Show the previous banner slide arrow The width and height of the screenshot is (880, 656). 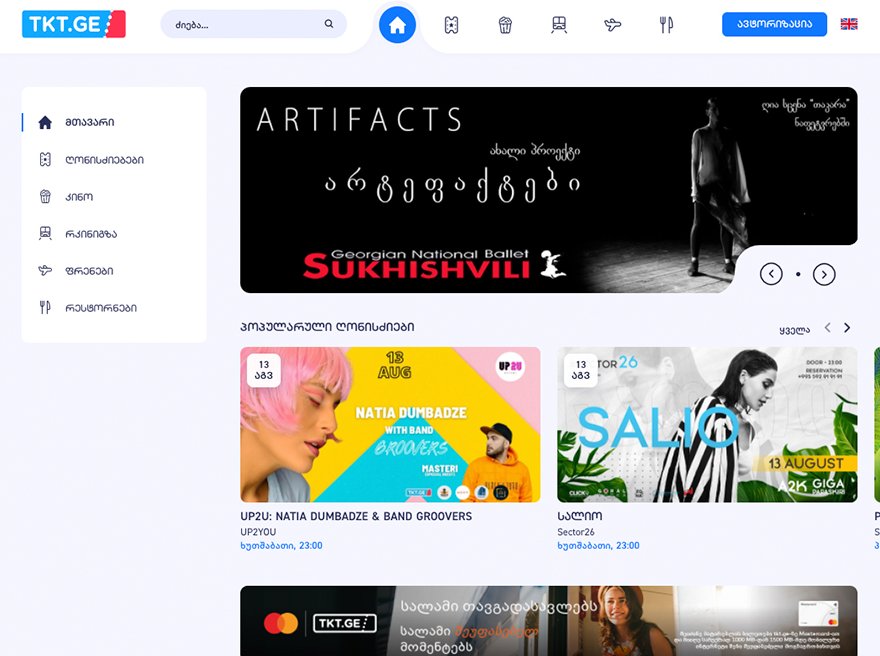[x=771, y=274]
